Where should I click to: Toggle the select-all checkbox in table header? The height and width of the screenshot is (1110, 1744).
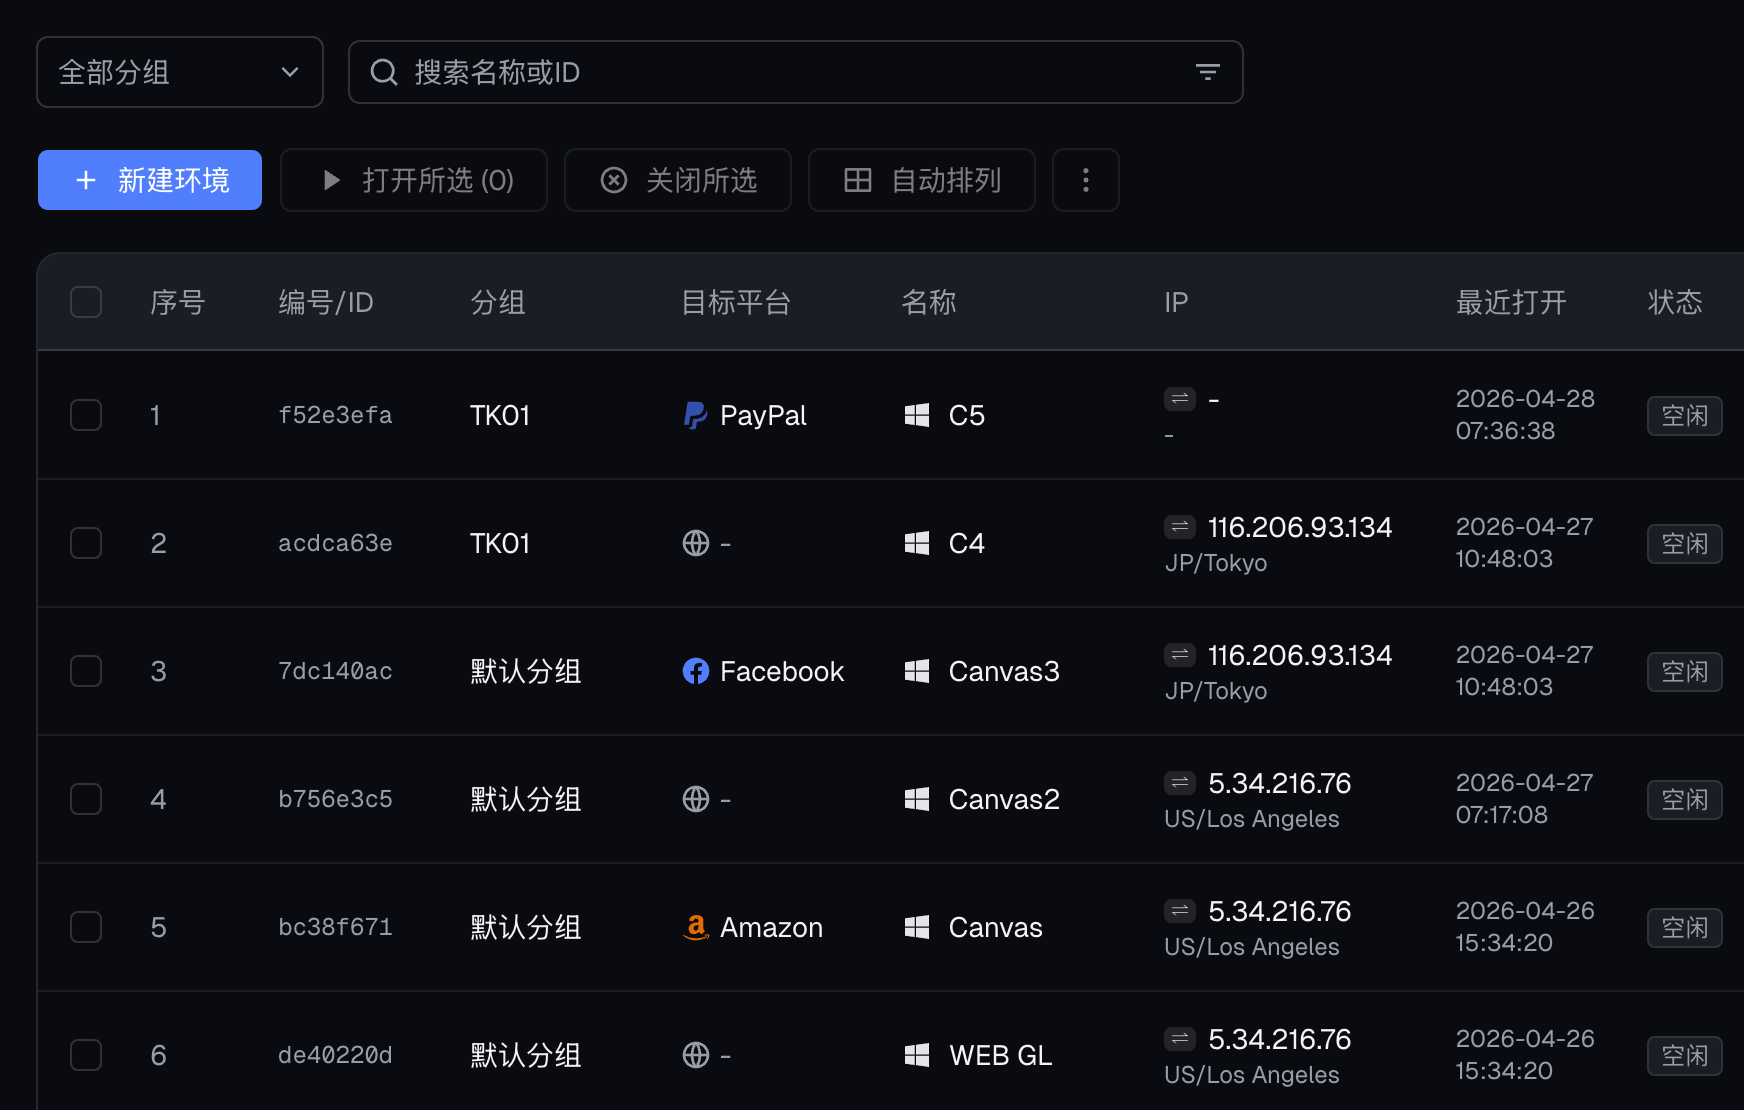tap(86, 302)
